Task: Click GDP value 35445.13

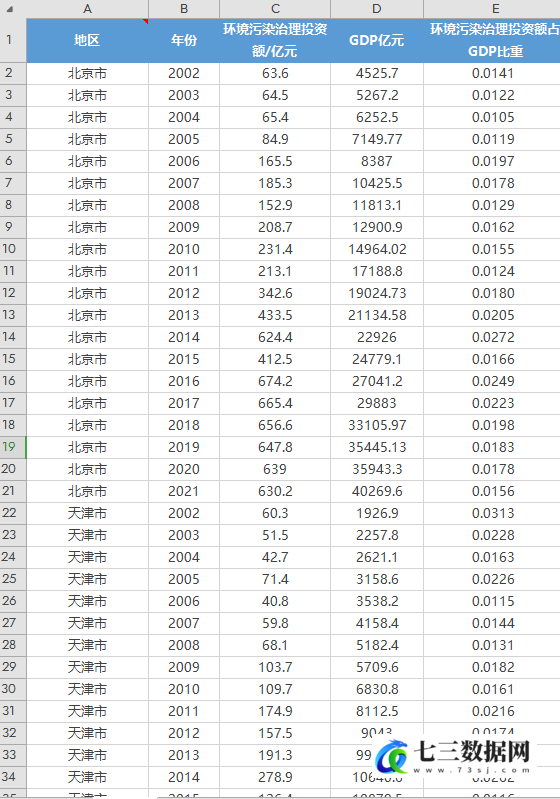Action: click(377, 447)
